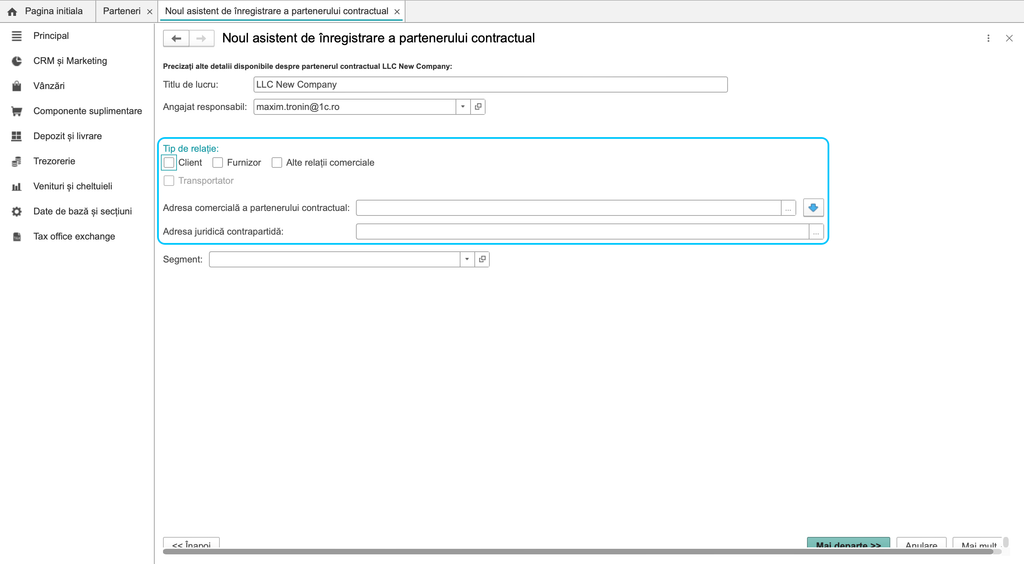Open the Angajat responsabil record link icon
The height and width of the screenshot is (564, 1024).
pyautogui.click(x=478, y=106)
